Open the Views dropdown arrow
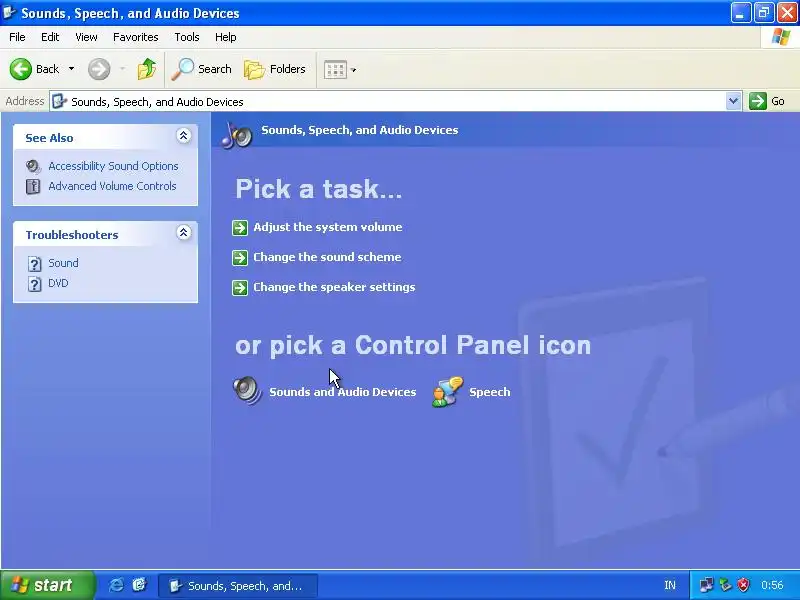The image size is (800, 600). pos(354,70)
